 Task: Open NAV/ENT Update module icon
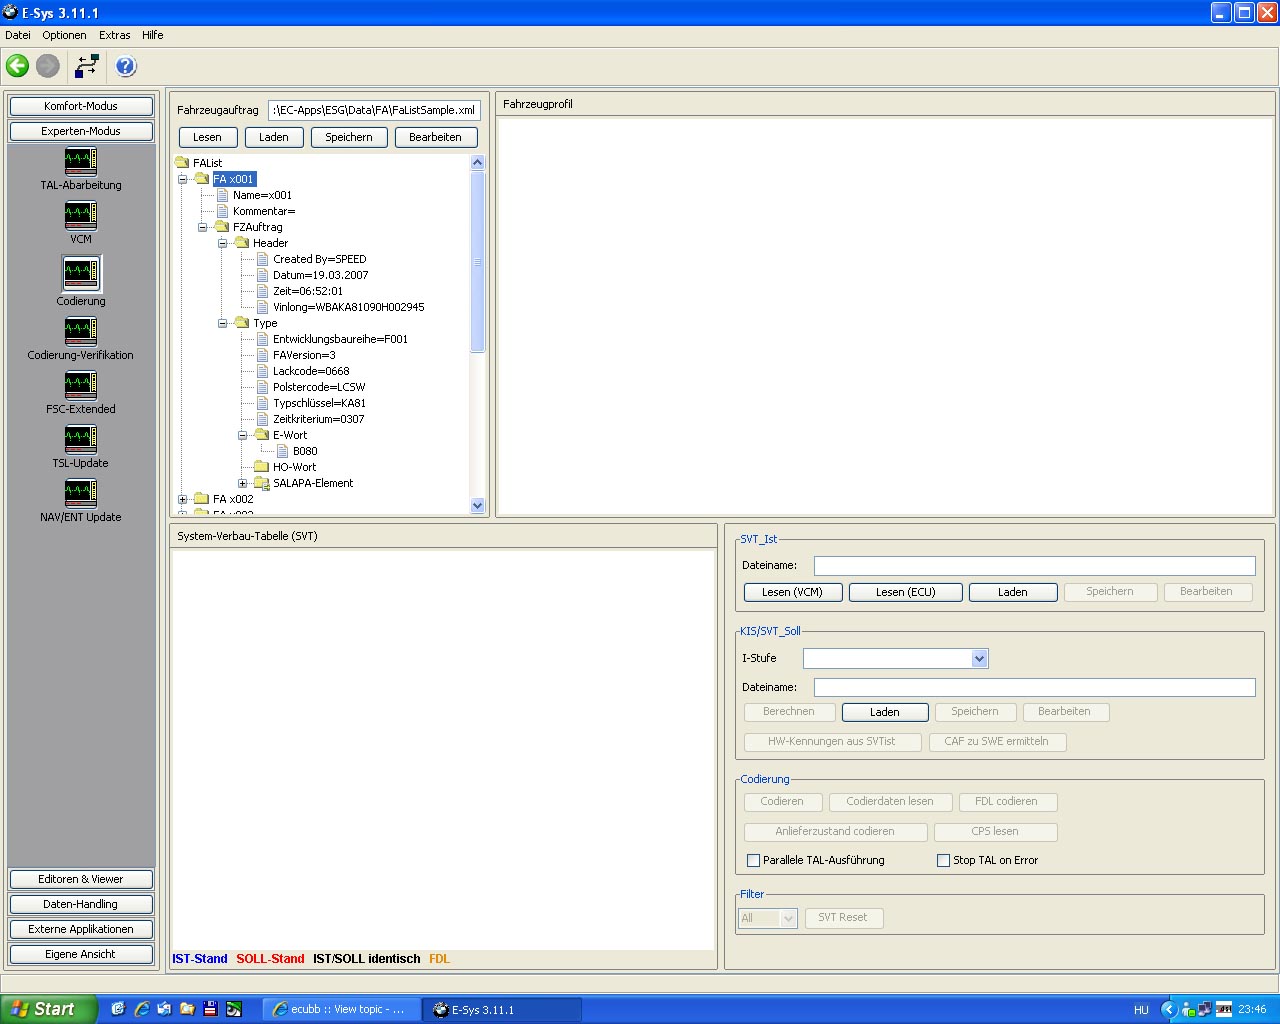coord(80,493)
